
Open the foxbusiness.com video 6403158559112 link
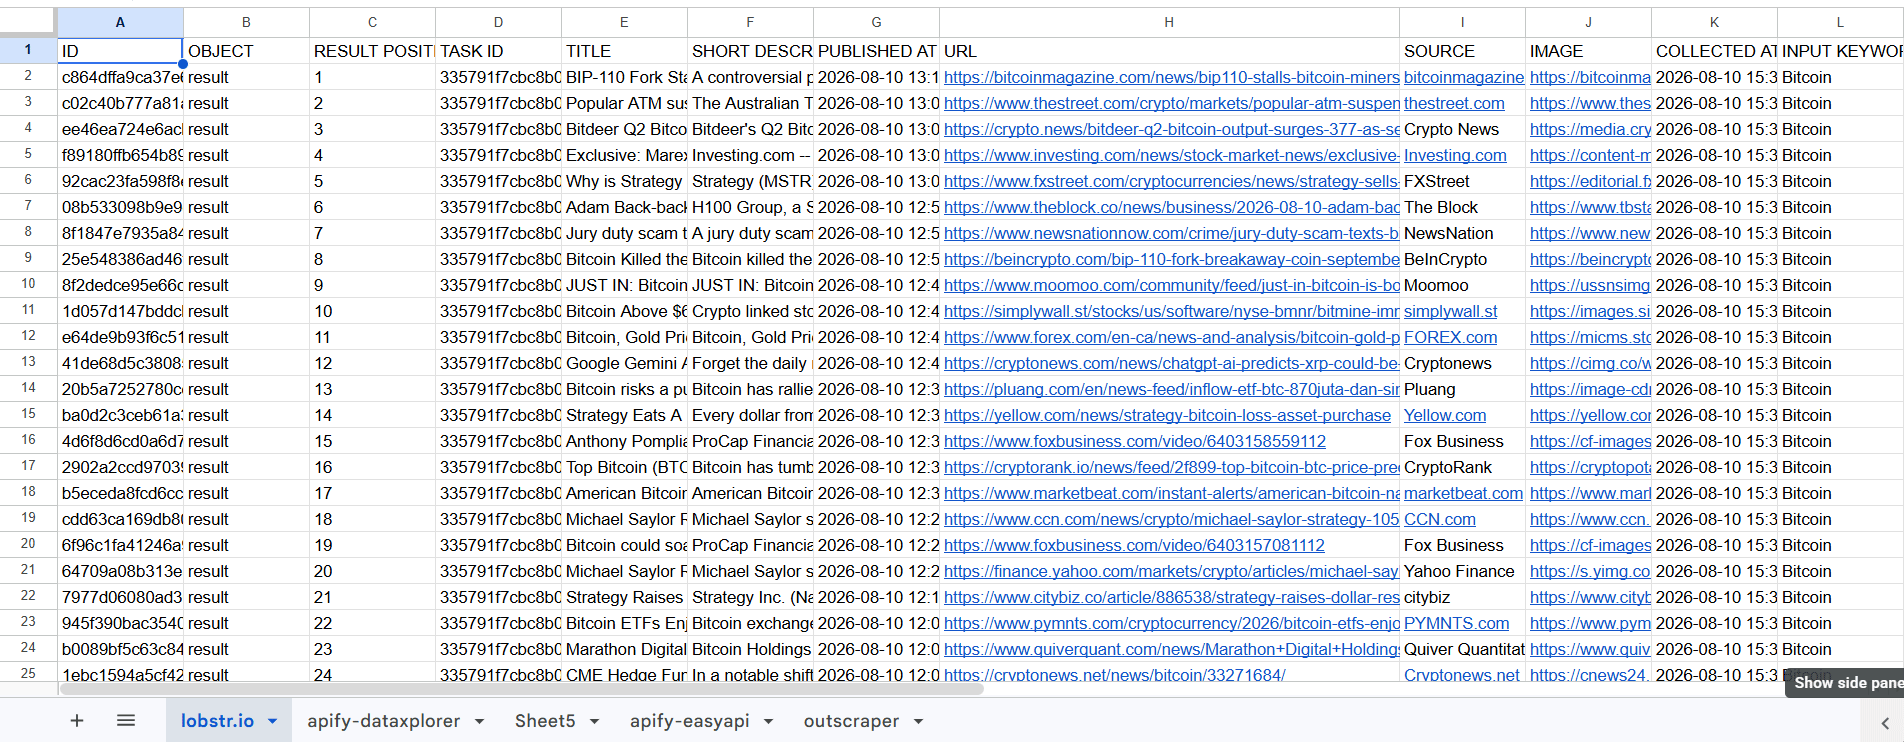(1135, 441)
